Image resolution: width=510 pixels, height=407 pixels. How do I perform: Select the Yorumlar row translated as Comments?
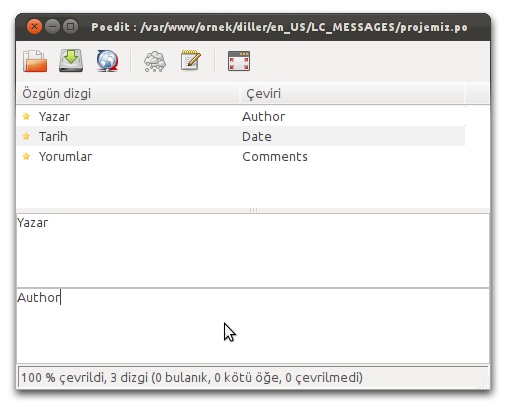[x=241, y=156]
